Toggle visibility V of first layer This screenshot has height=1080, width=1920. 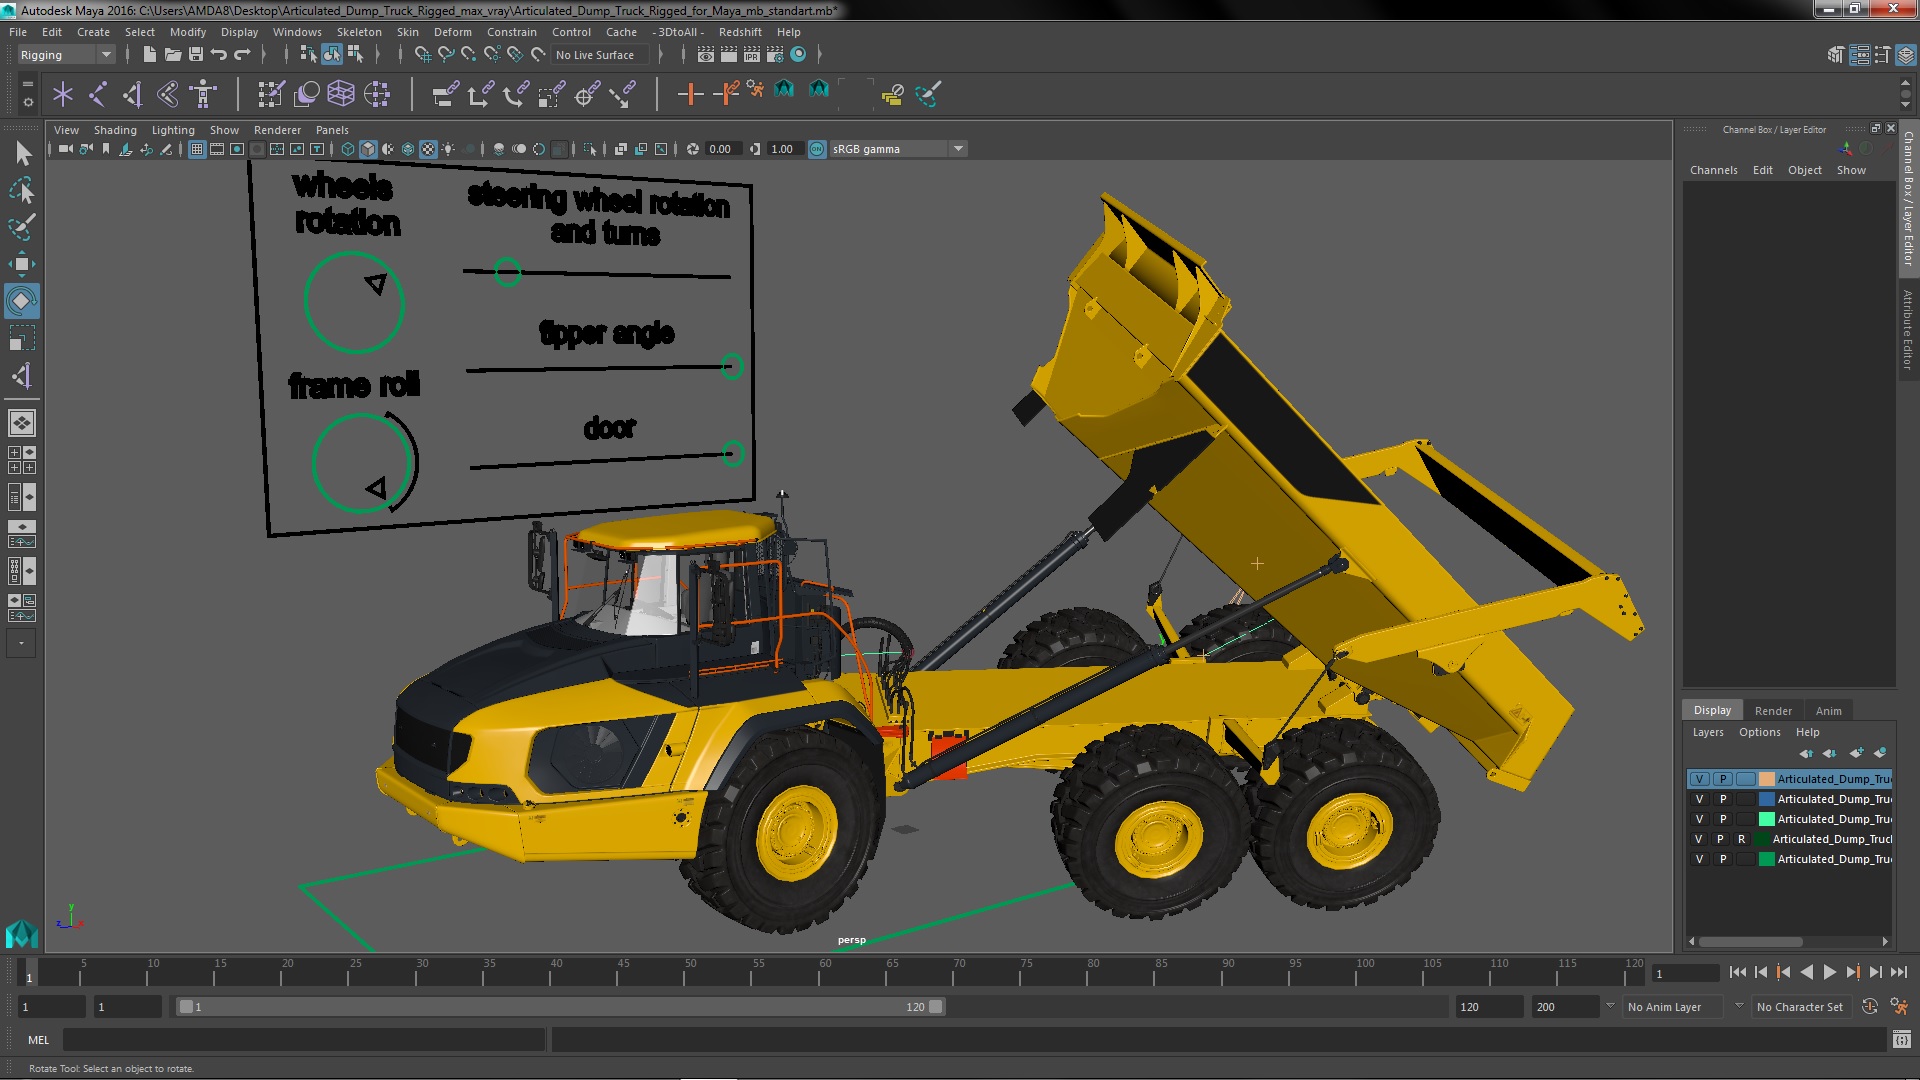(1699, 779)
